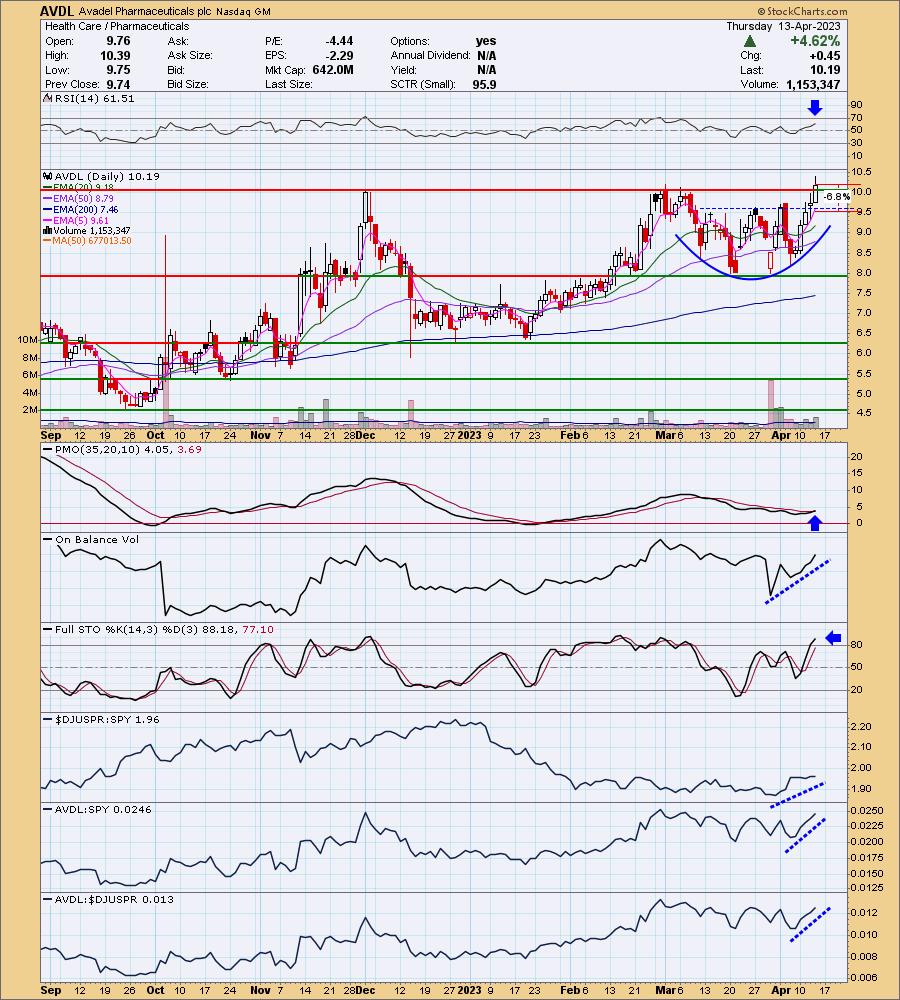
Task: Click the 10M label on the volume axis
Action: [x=27, y=340]
